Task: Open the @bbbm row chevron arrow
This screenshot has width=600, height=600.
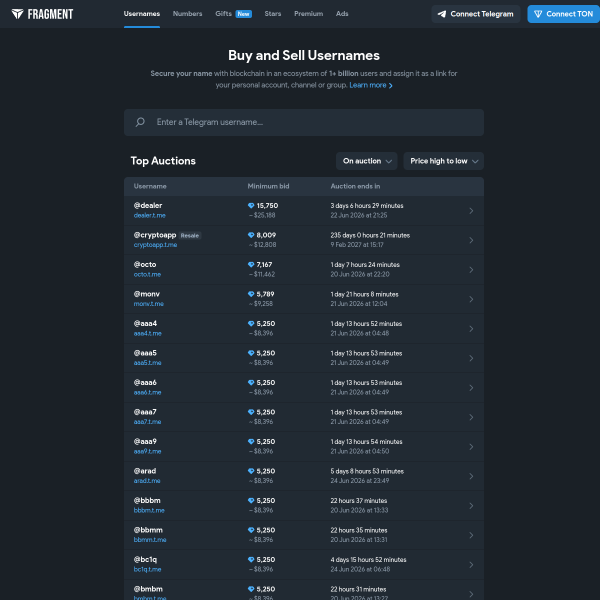Action: 471,505
